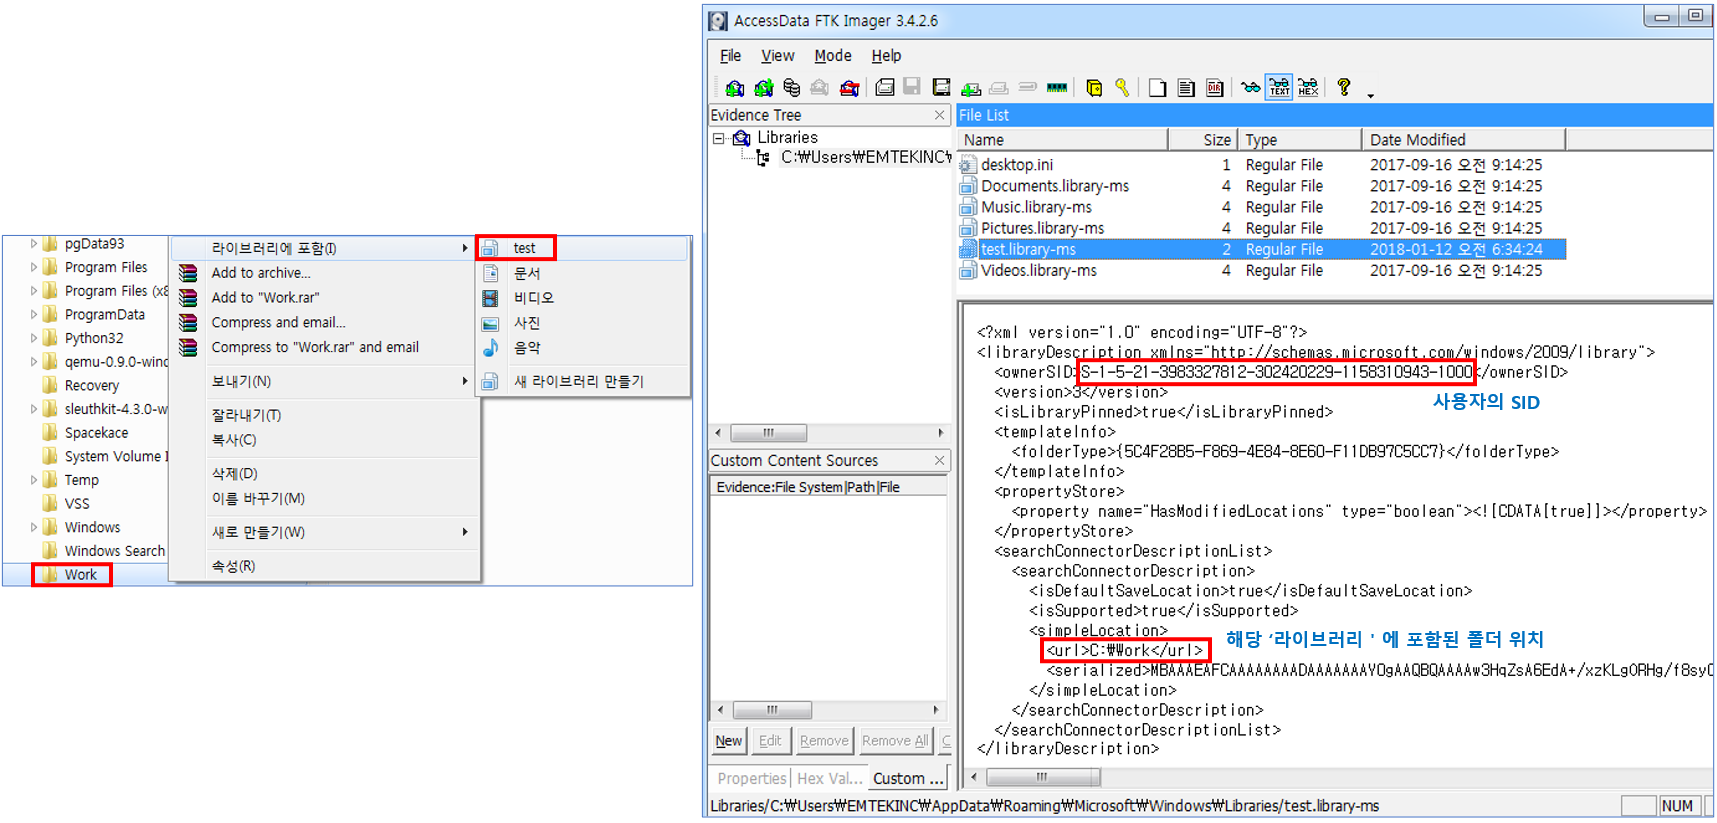Switch to the Hex Value tab
This screenshot has width=1717, height=823.
[829, 779]
